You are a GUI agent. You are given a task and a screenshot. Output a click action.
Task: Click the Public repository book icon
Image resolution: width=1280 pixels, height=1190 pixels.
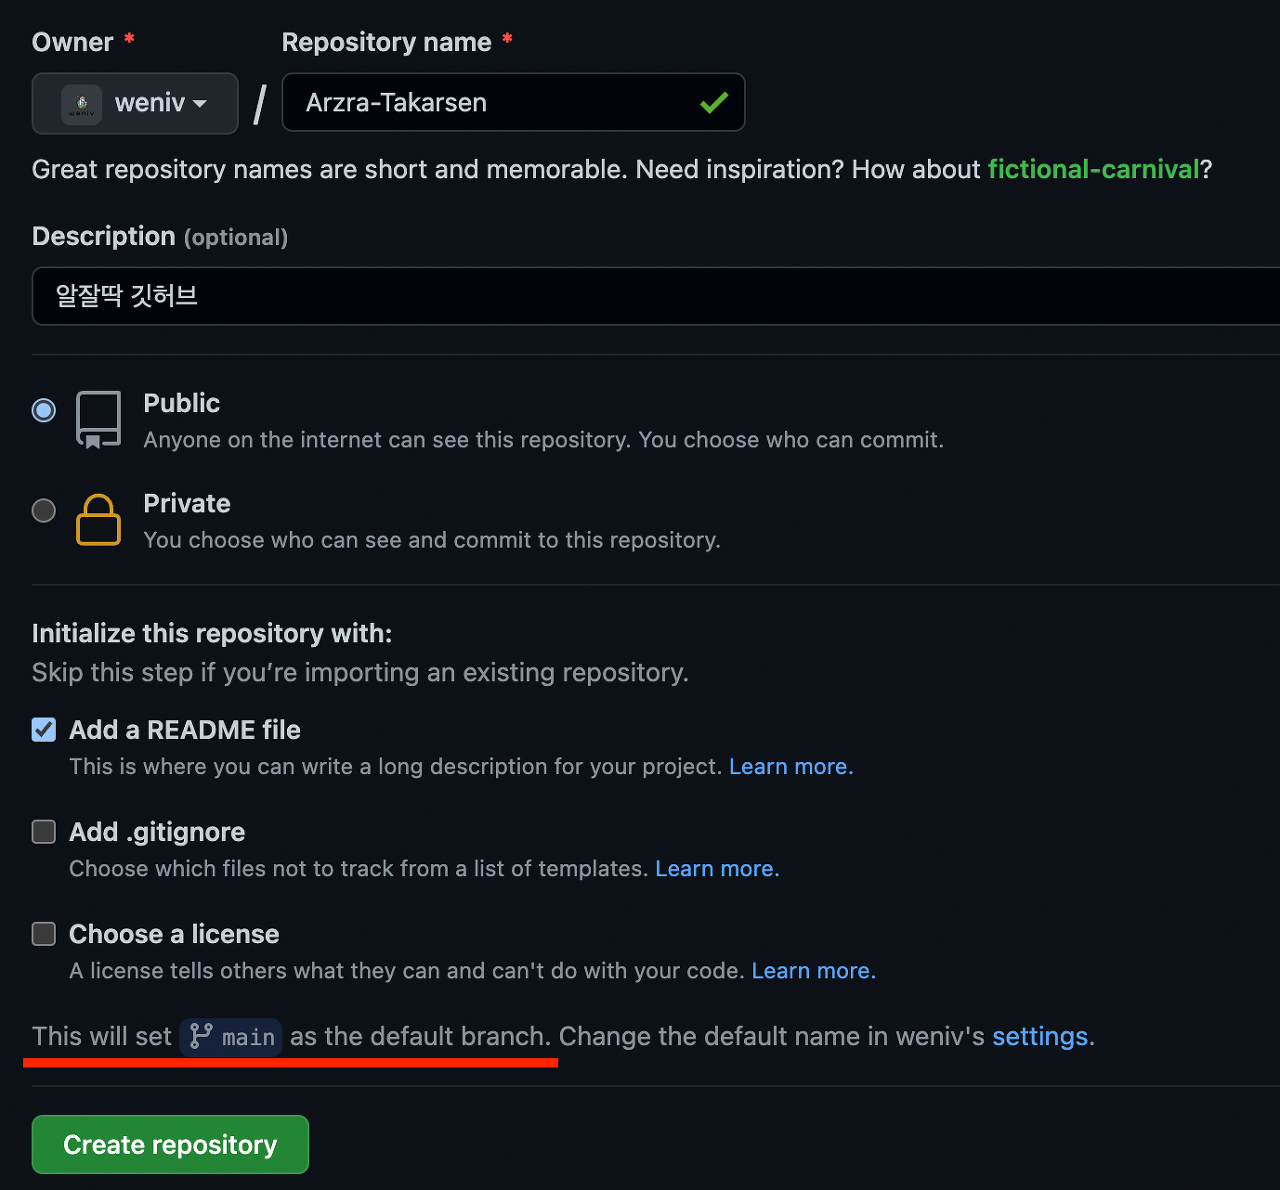coord(98,420)
